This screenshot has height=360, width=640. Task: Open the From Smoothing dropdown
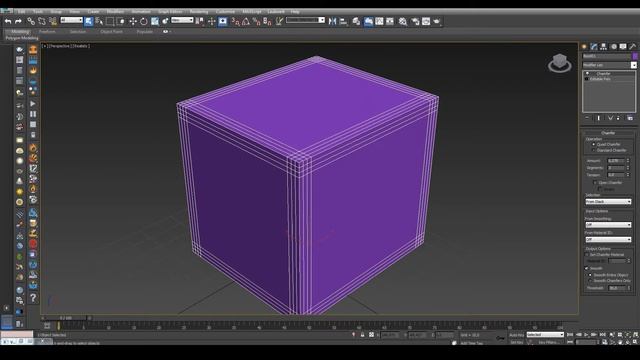[608, 225]
